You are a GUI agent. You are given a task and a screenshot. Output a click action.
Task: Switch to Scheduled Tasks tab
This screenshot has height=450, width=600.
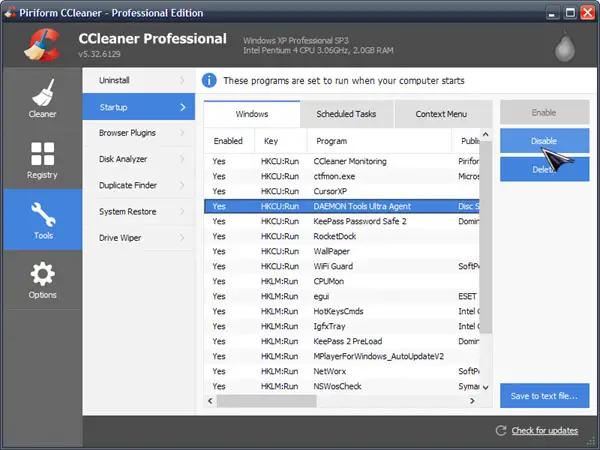coord(346,114)
